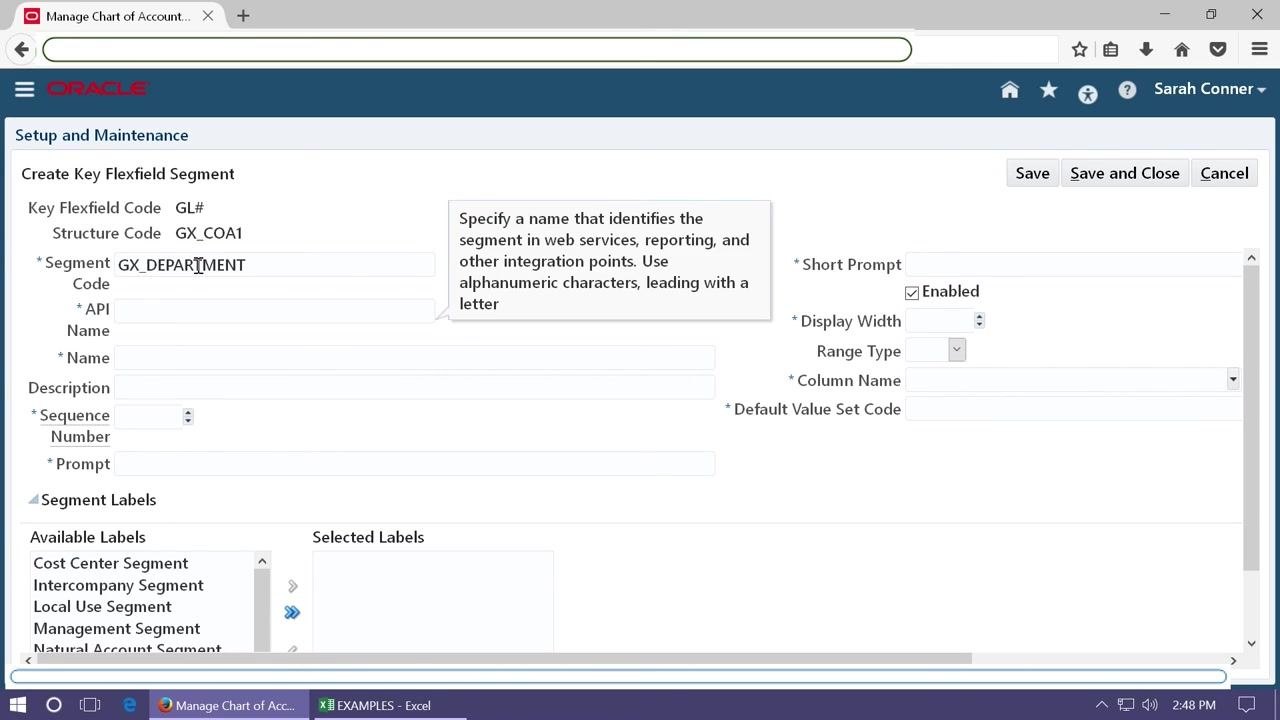The height and width of the screenshot is (720, 1280).
Task: Open the Column Name dropdown
Action: coord(1233,380)
